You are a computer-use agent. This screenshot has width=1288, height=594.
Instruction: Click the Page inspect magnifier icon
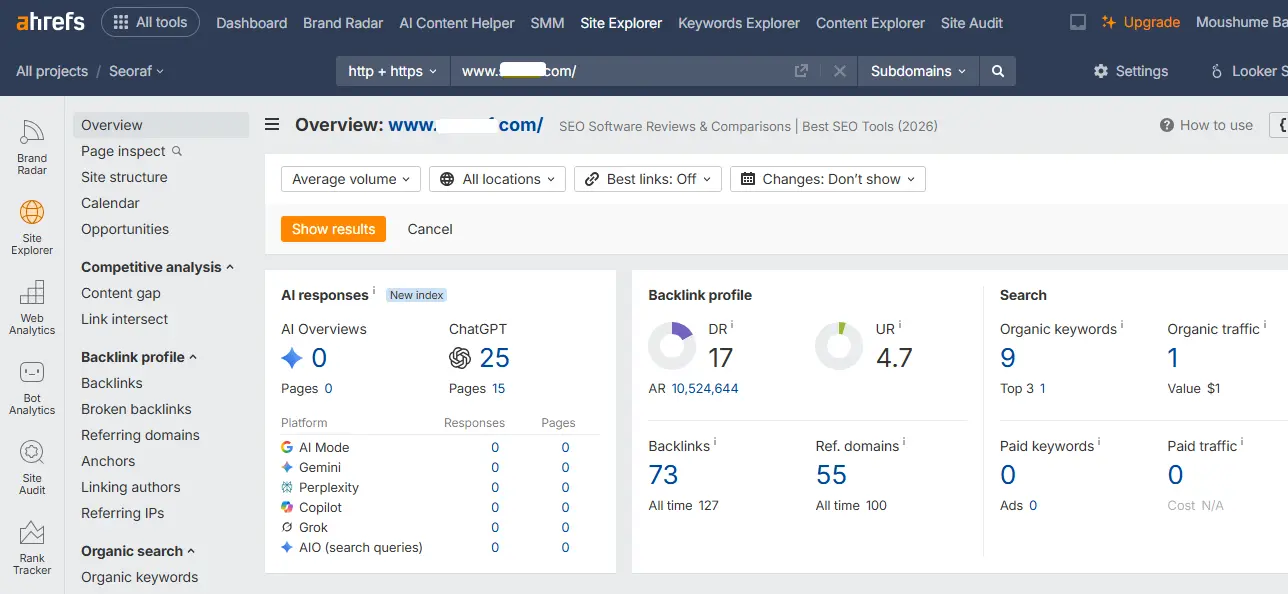pyautogui.click(x=177, y=151)
